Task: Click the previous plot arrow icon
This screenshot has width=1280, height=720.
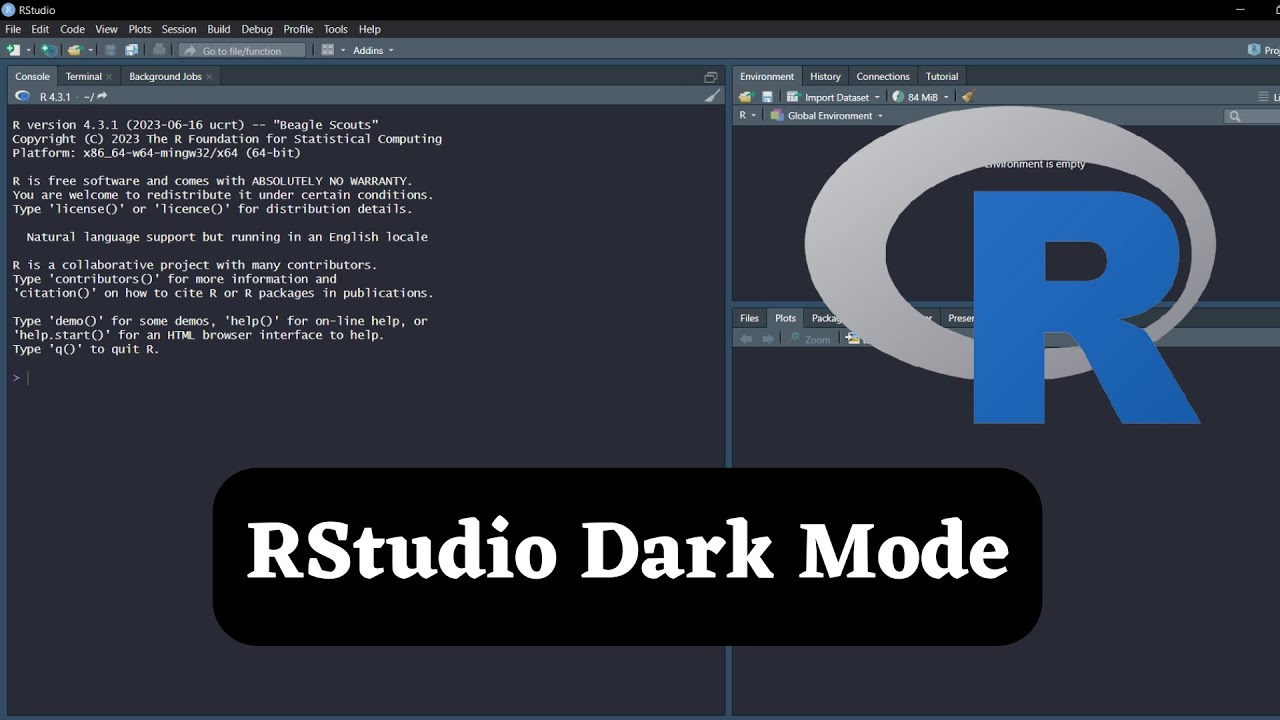Action: [x=746, y=339]
